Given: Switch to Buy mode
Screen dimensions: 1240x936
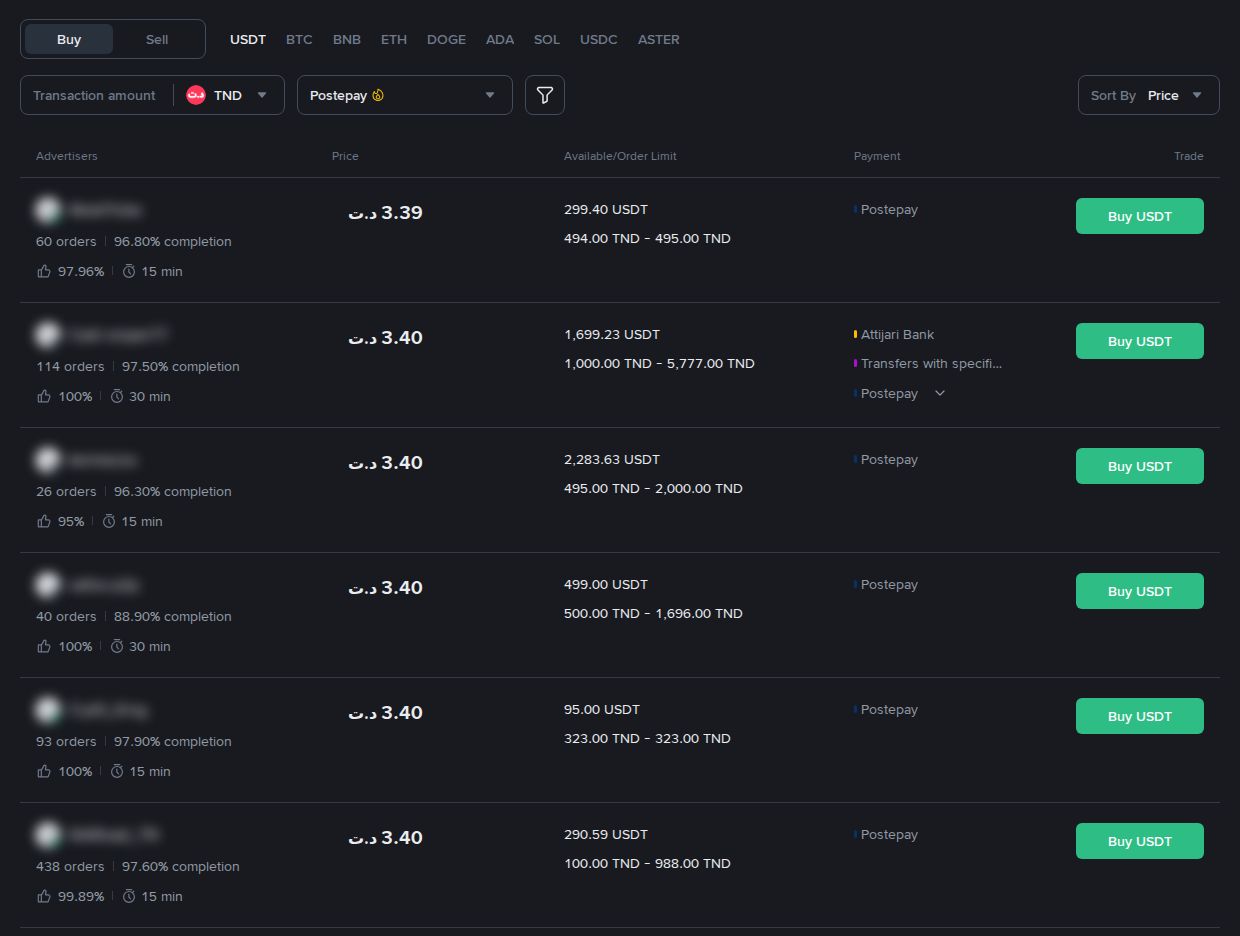Looking at the screenshot, I should pyautogui.click(x=69, y=39).
